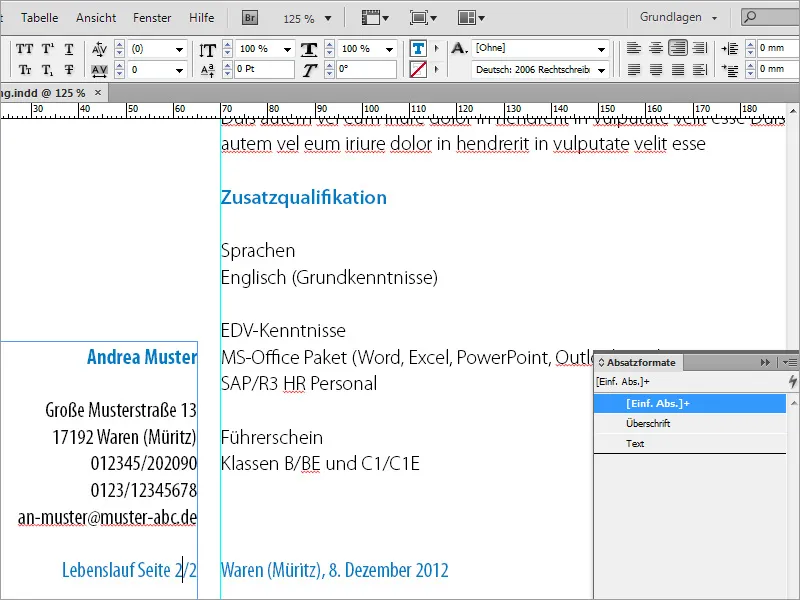Open the Ansicht menu
This screenshot has height=600, width=800.
pyautogui.click(x=96, y=18)
